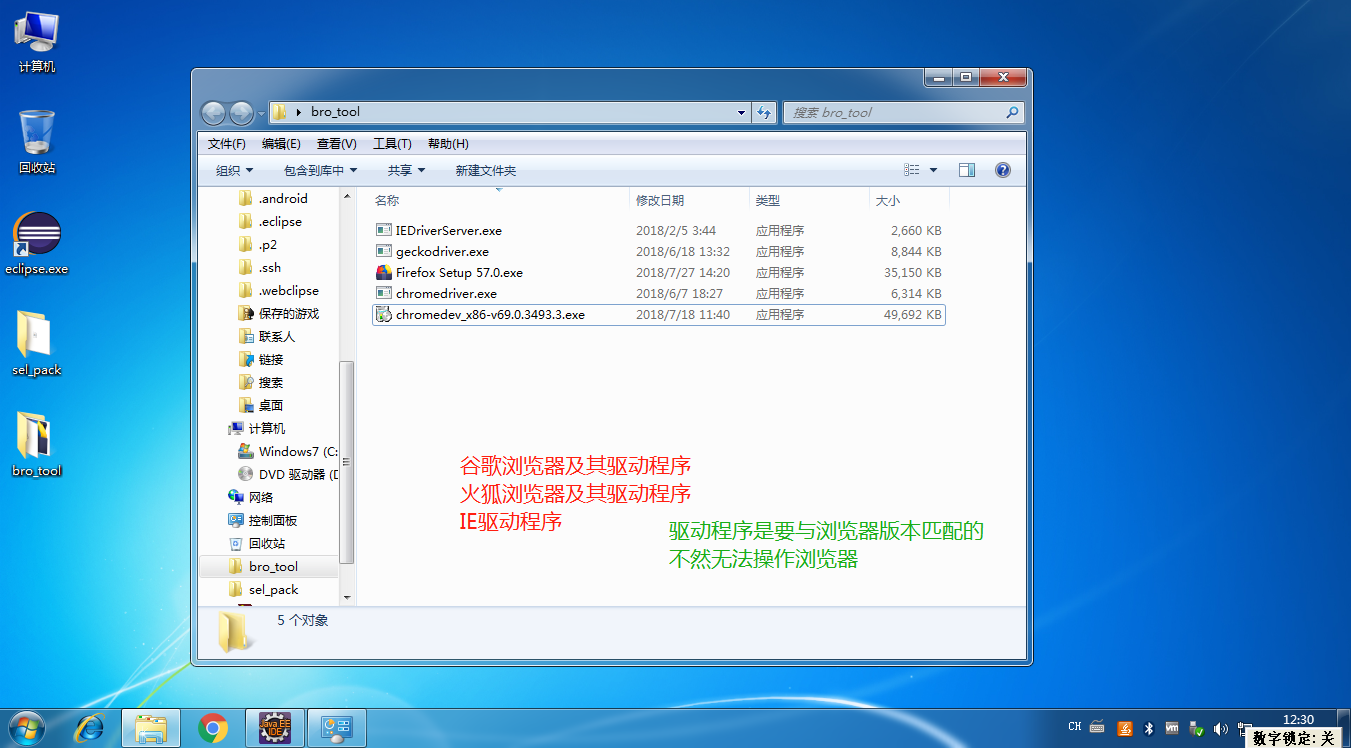1351x748 pixels.
Task: Expand the 组织 dropdown
Action: pos(235,171)
